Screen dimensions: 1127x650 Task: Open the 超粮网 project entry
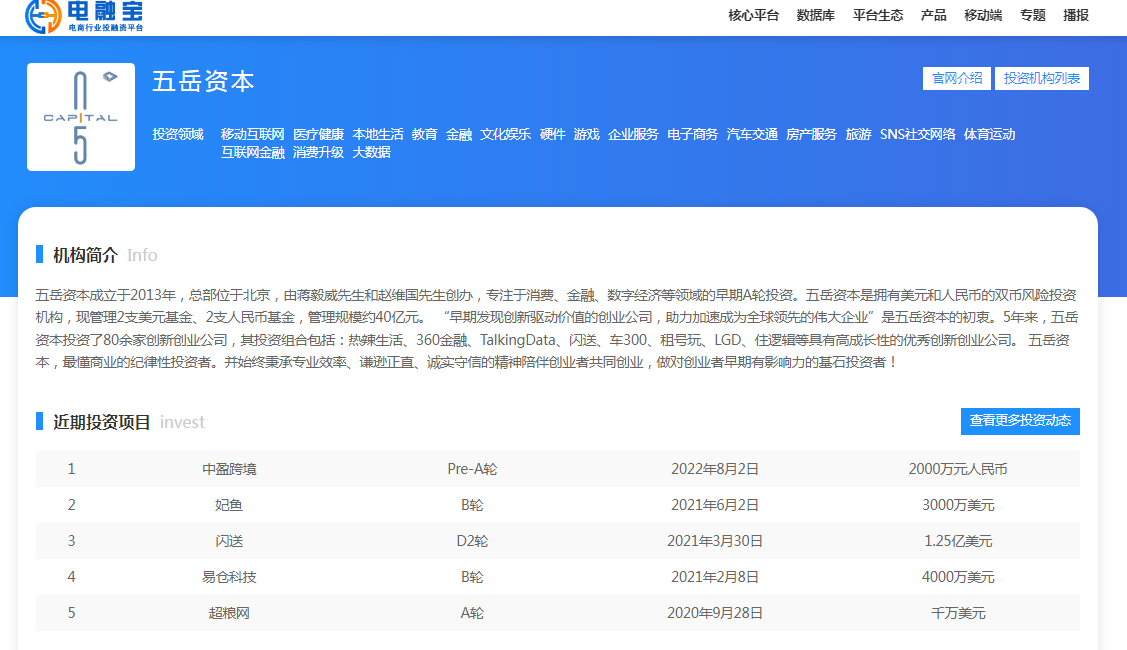point(229,613)
